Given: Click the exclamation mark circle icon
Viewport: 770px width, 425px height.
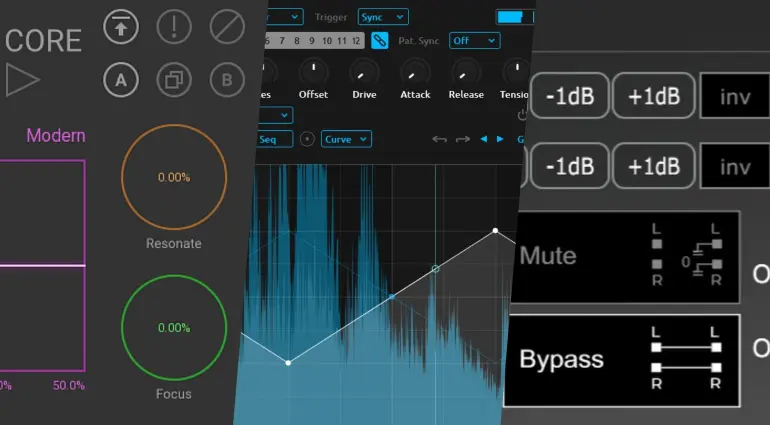Looking at the screenshot, I should pos(174,27).
